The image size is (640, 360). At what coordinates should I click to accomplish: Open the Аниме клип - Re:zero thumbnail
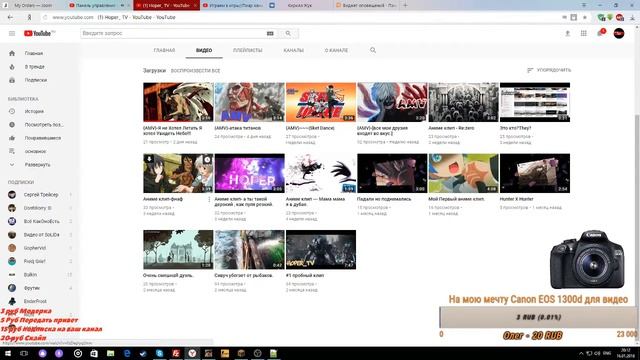[463, 102]
